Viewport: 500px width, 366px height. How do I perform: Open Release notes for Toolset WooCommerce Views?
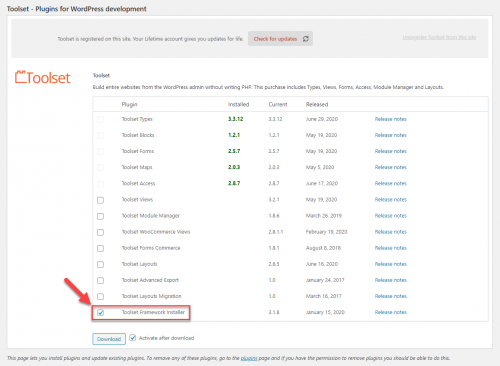click(x=391, y=232)
